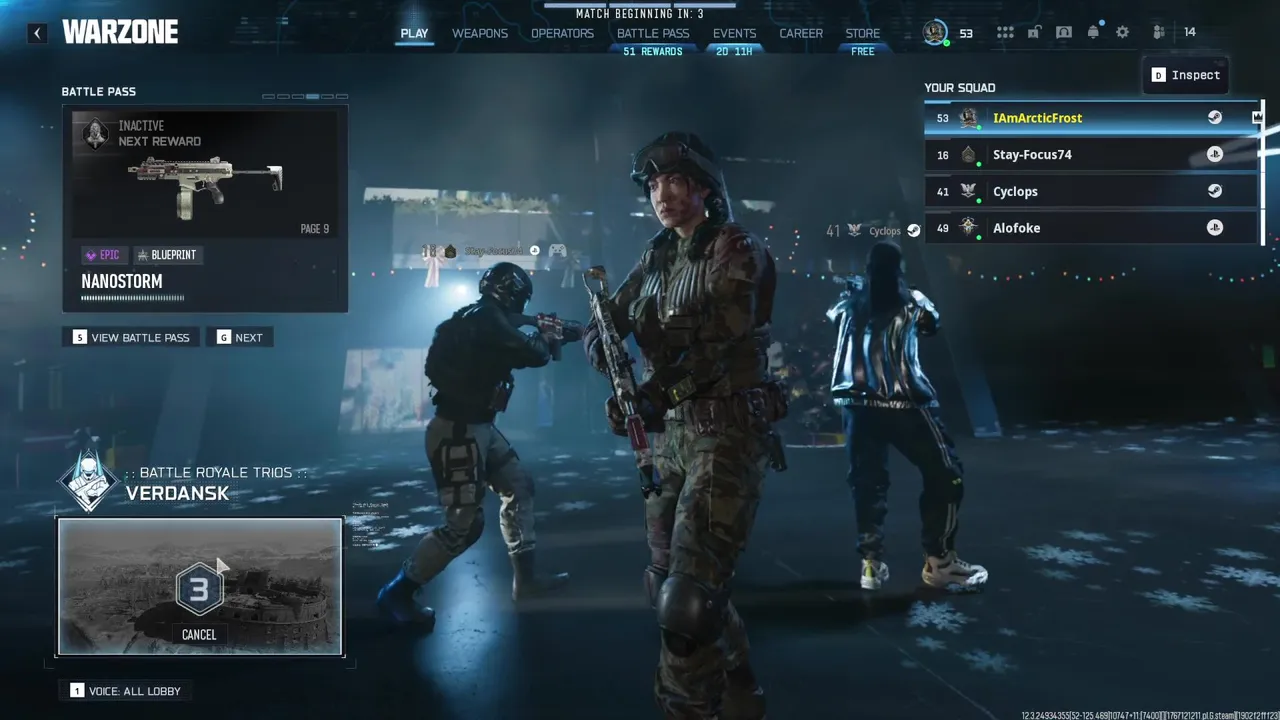1280x720 pixels.
Task: Click the FREE label under Store
Action: tap(863, 52)
